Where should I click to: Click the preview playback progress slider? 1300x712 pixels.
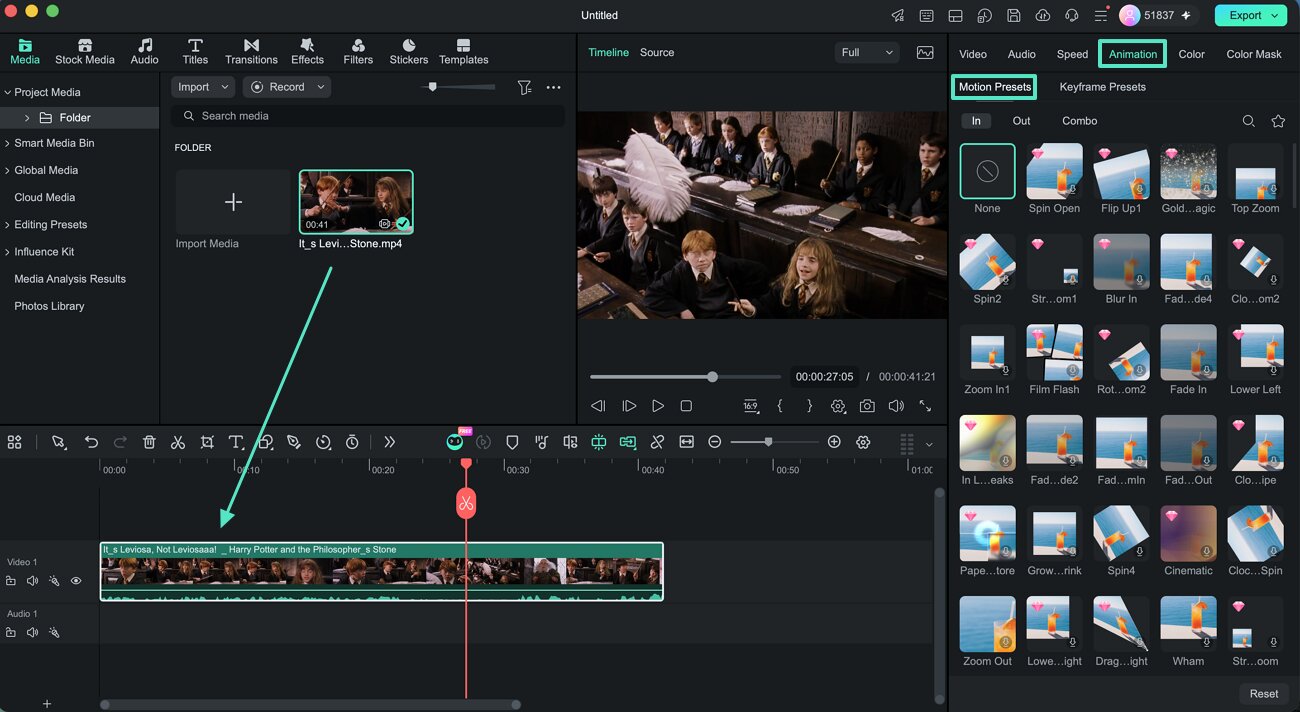(685, 377)
